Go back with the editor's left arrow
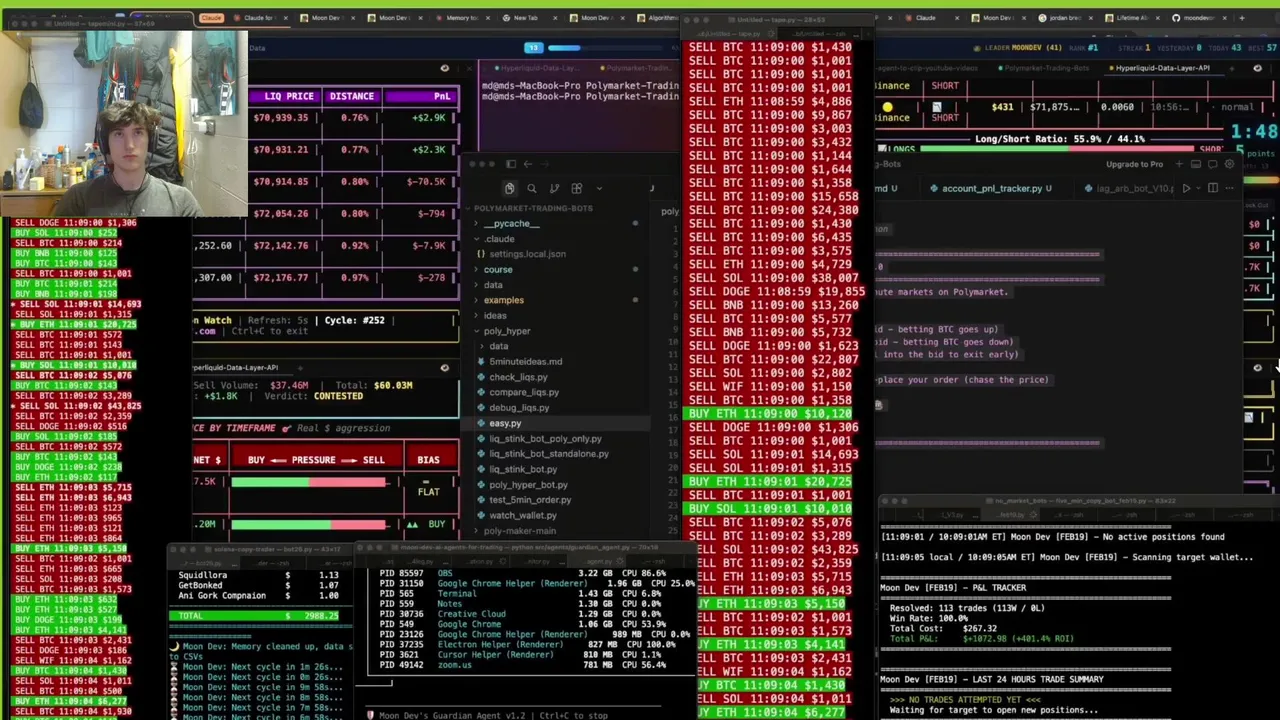 528,164
